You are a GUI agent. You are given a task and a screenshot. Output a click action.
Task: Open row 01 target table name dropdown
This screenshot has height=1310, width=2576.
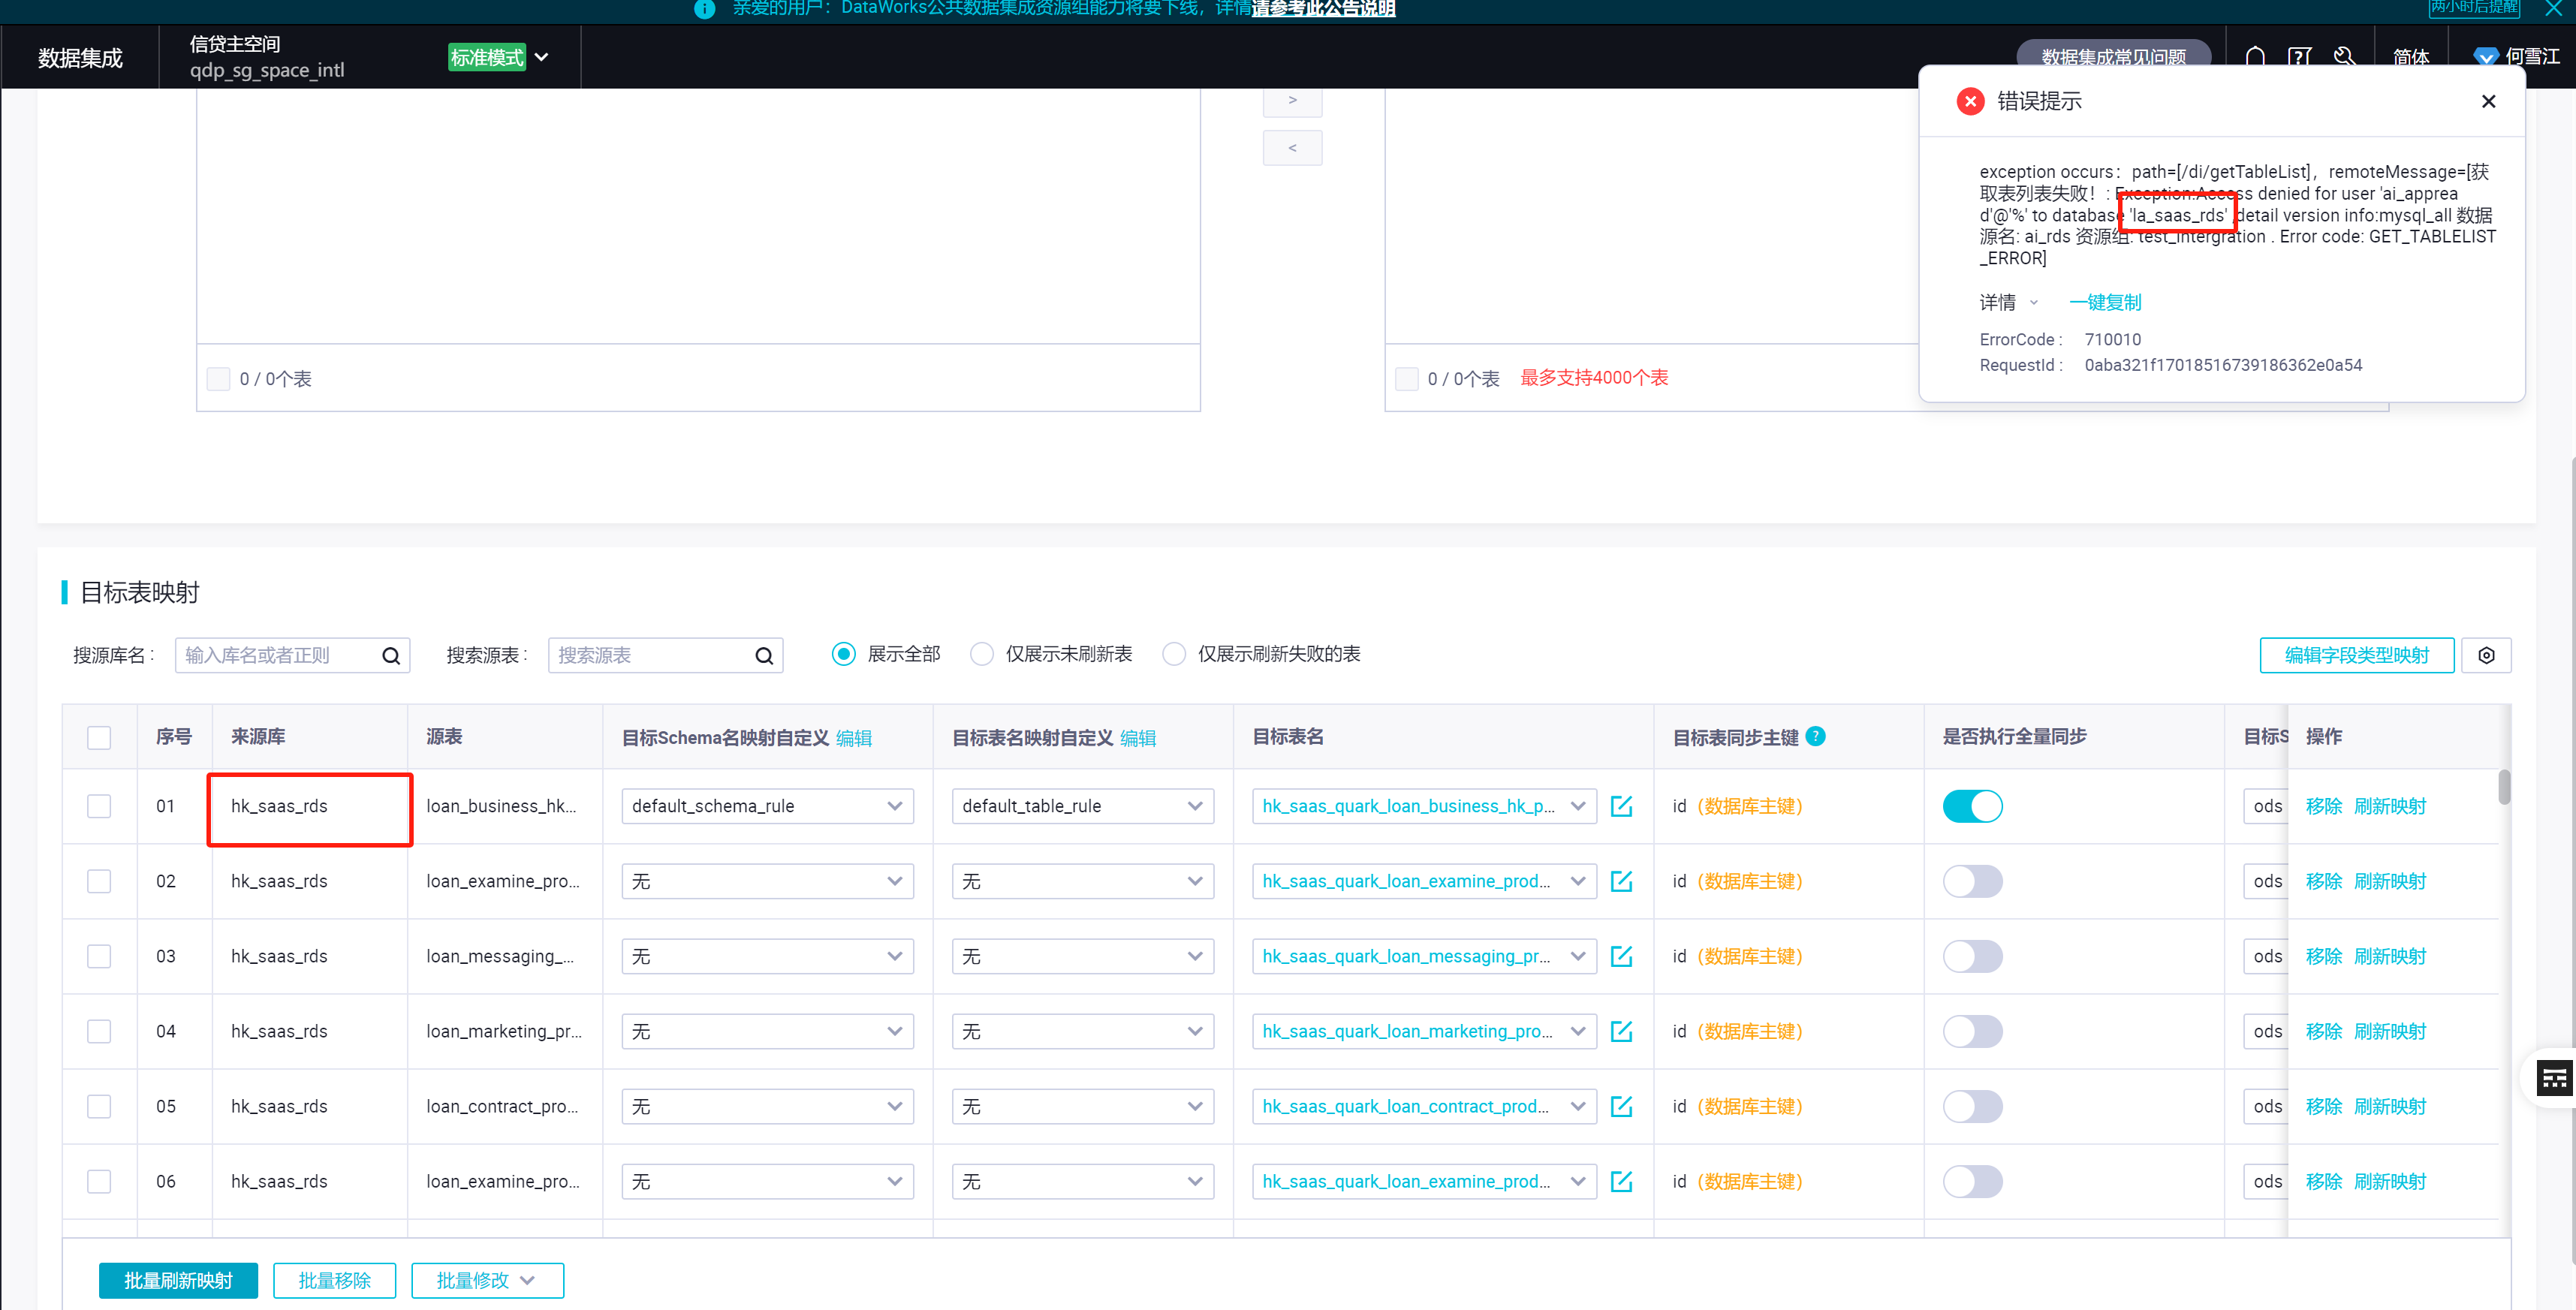[1424, 806]
